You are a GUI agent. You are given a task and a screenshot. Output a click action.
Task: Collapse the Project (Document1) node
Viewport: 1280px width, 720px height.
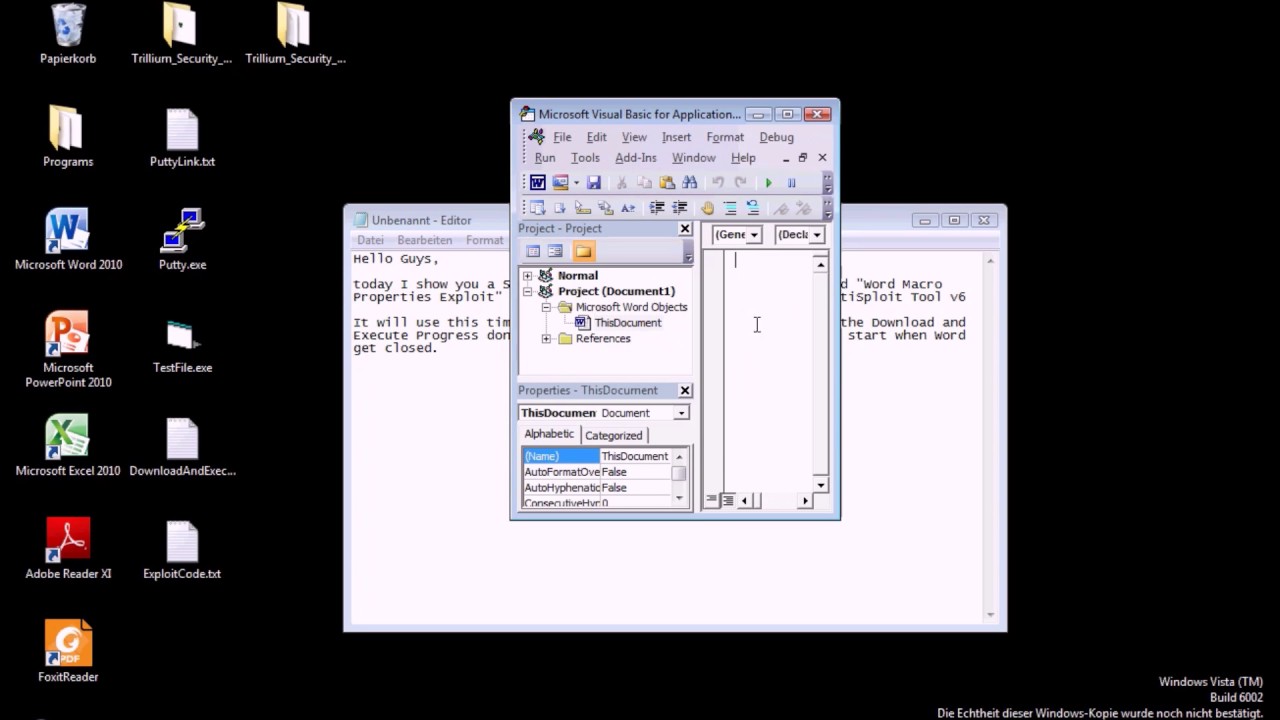[x=528, y=291]
